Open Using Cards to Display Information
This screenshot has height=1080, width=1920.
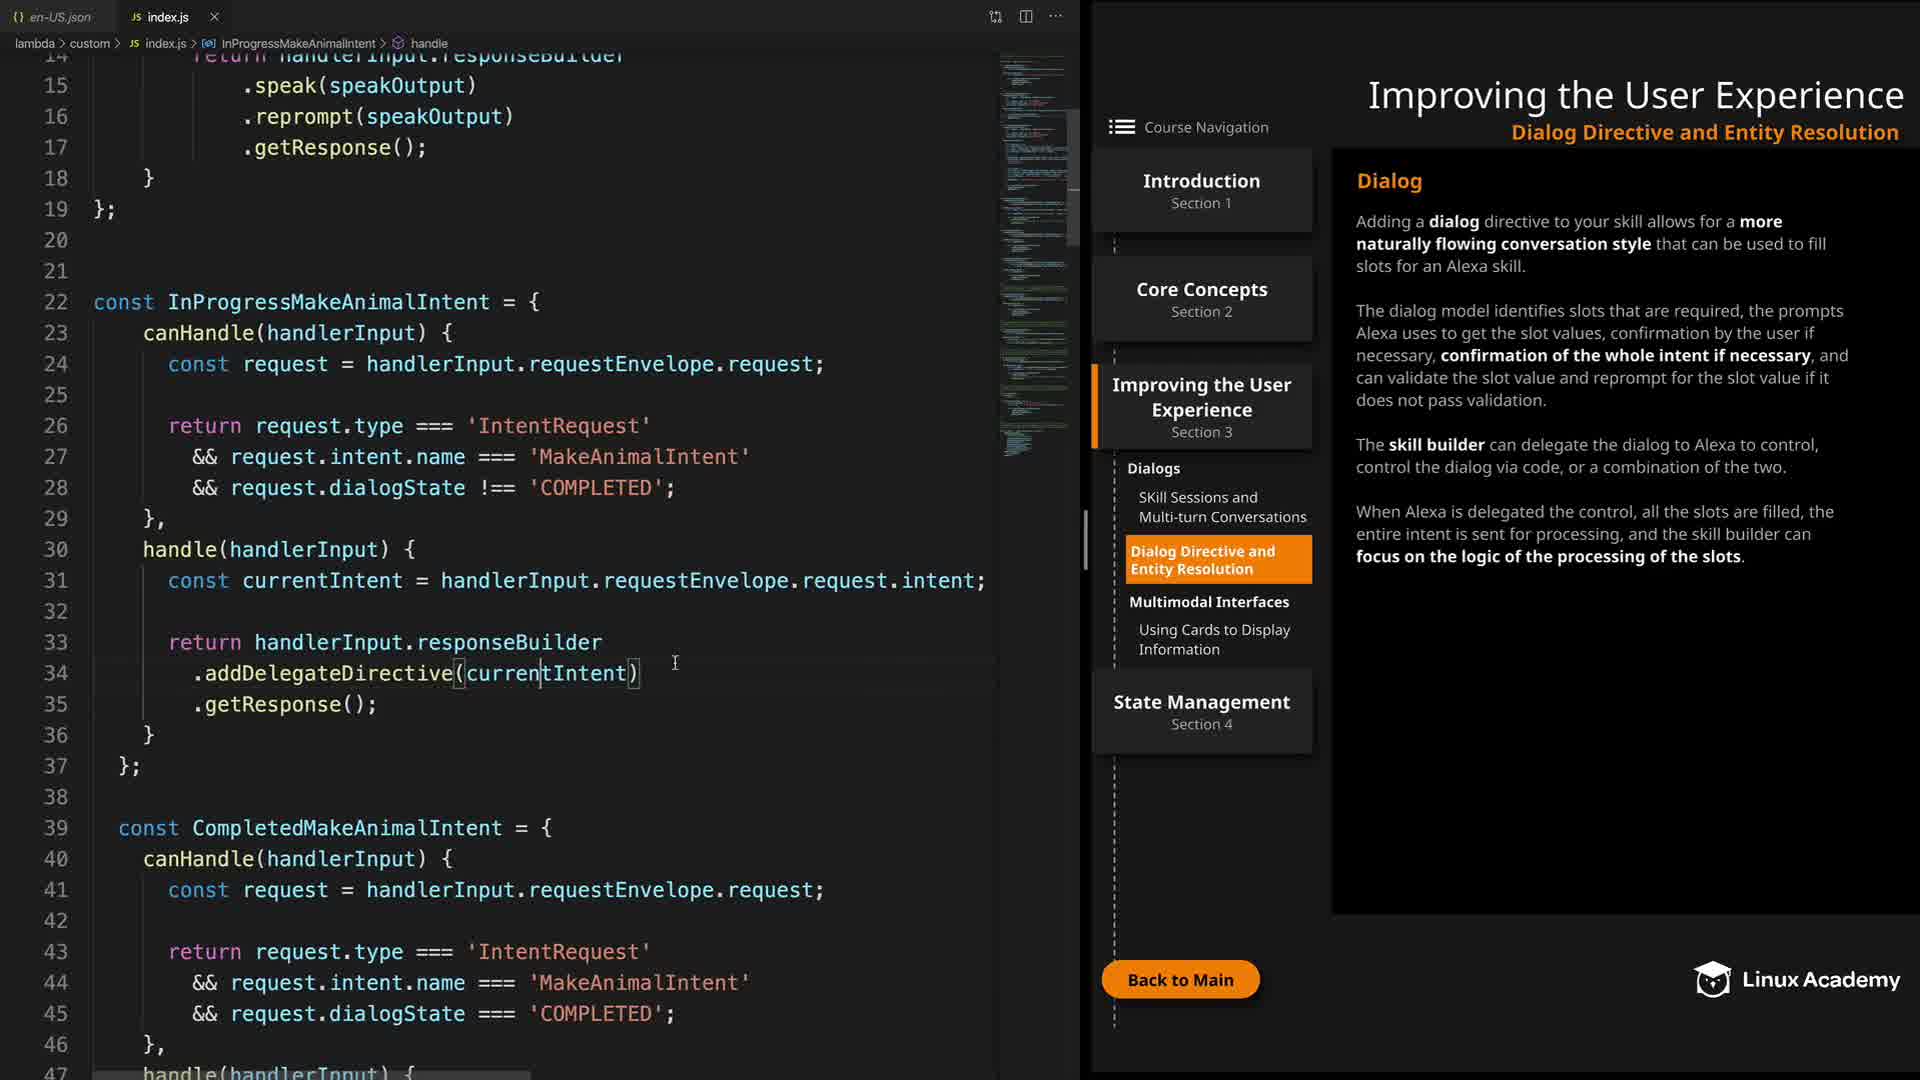tap(1213, 639)
